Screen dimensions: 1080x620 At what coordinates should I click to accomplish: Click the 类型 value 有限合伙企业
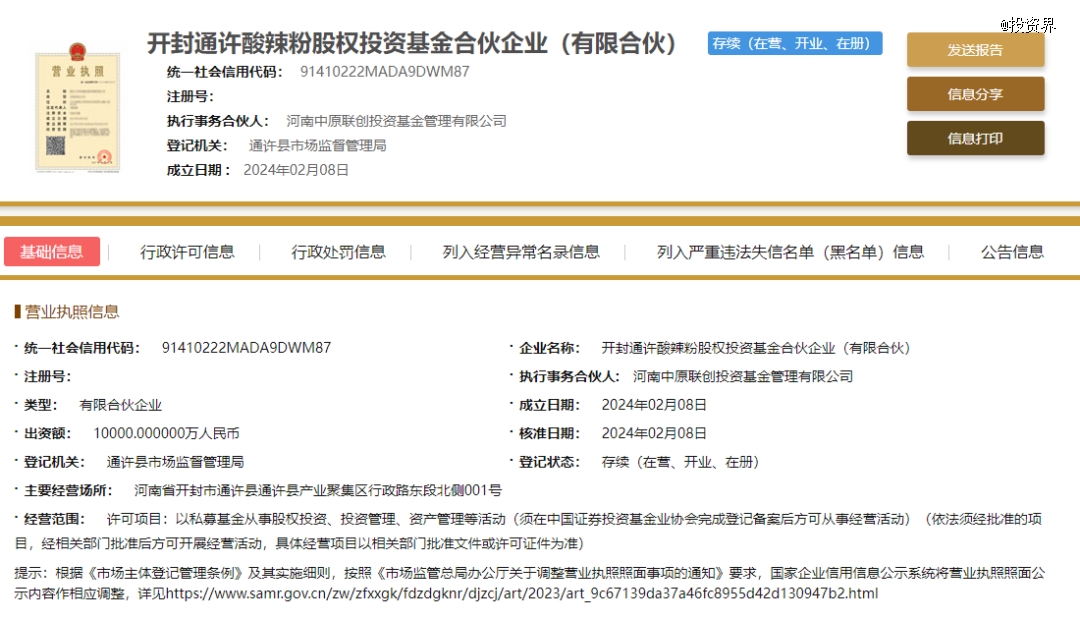pos(121,405)
